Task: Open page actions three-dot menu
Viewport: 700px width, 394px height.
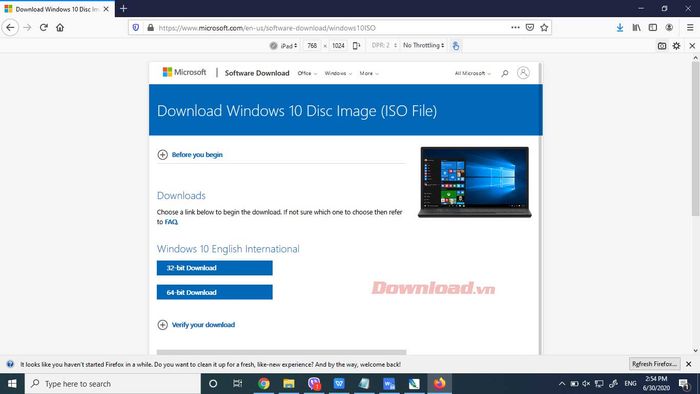Action: click(x=515, y=28)
